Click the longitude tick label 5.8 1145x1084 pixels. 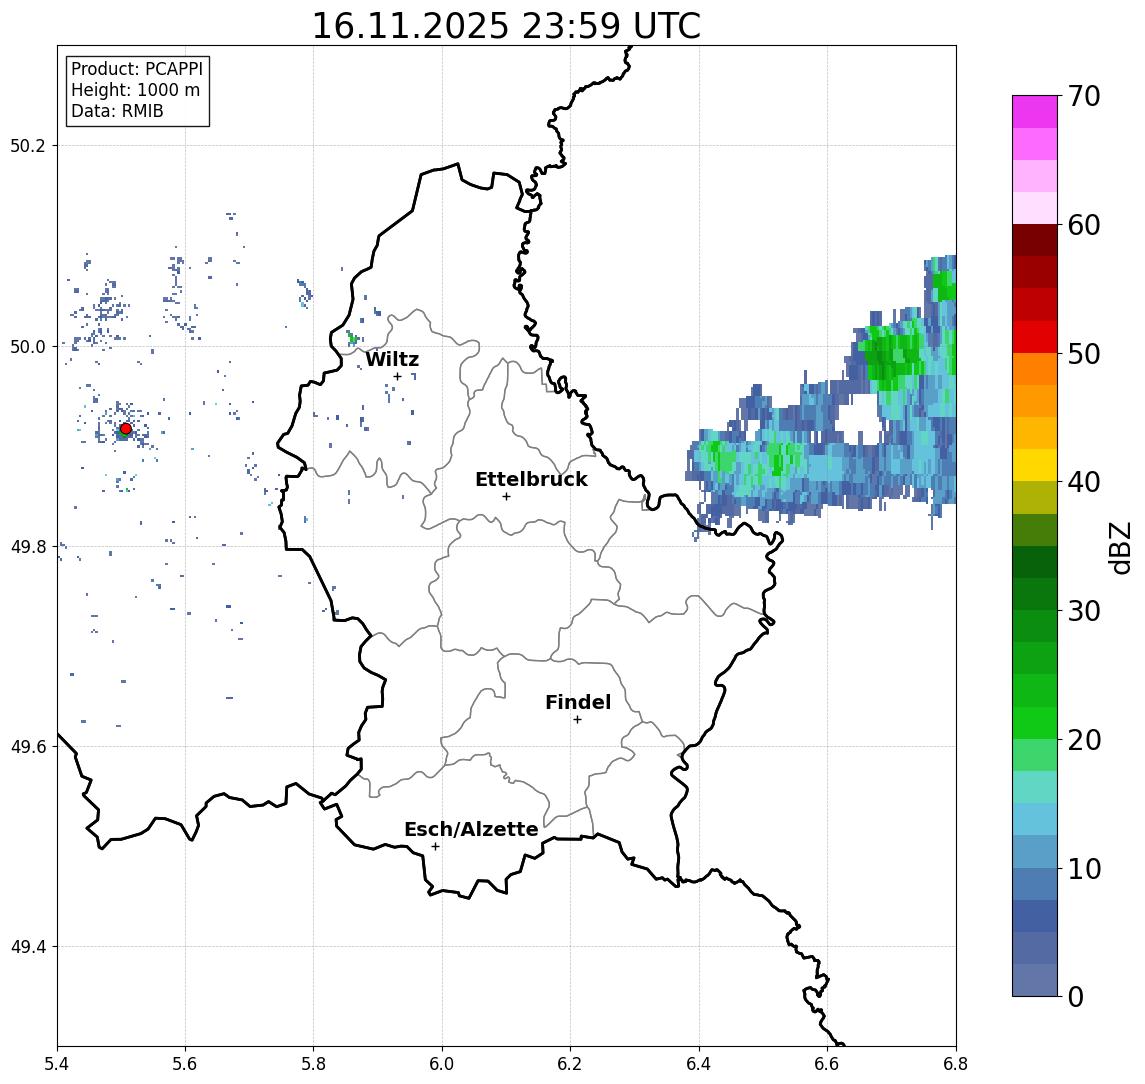(x=313, y=1064)
